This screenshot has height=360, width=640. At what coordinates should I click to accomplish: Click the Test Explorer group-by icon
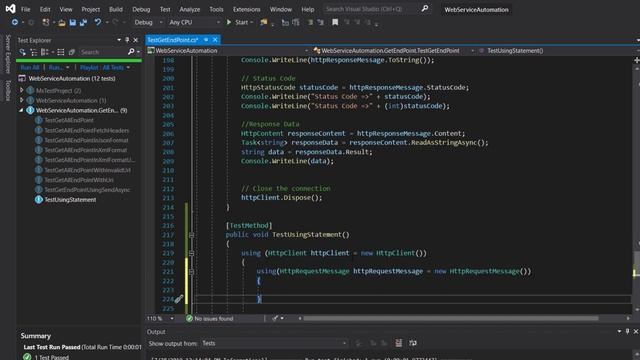click(x=44, y=52)
